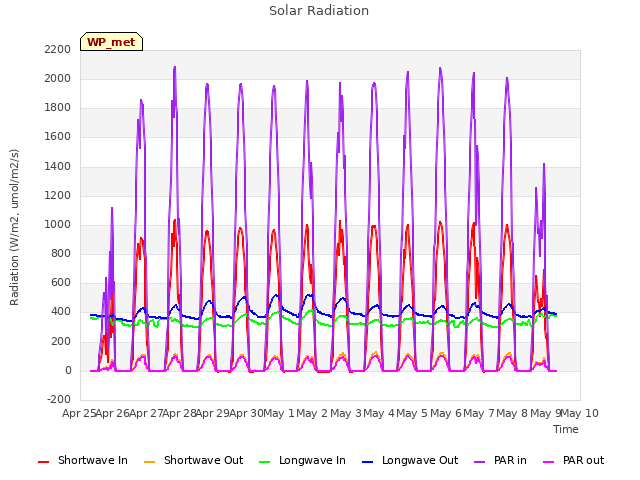The width and height of the screenshot is (640, 480).
Task: Click the 1400 y-axis tick label
Action: [x=58, y=167]
